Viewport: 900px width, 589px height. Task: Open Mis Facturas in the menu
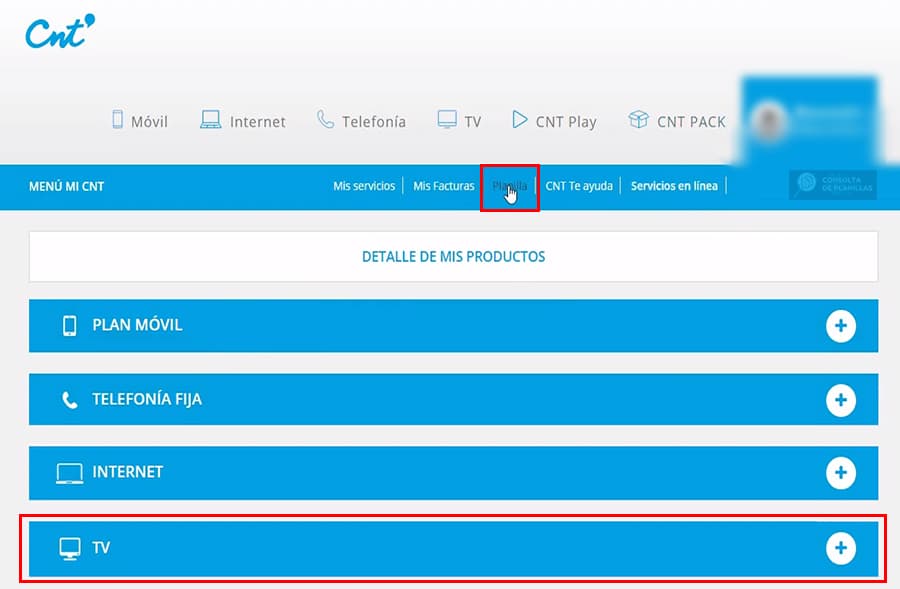(444, 186)
